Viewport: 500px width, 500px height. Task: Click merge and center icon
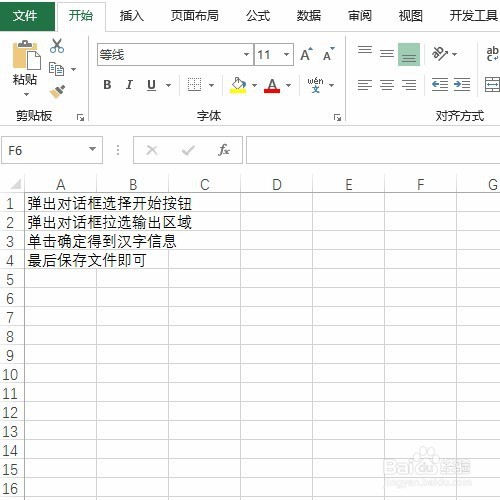tap(492, 85)
